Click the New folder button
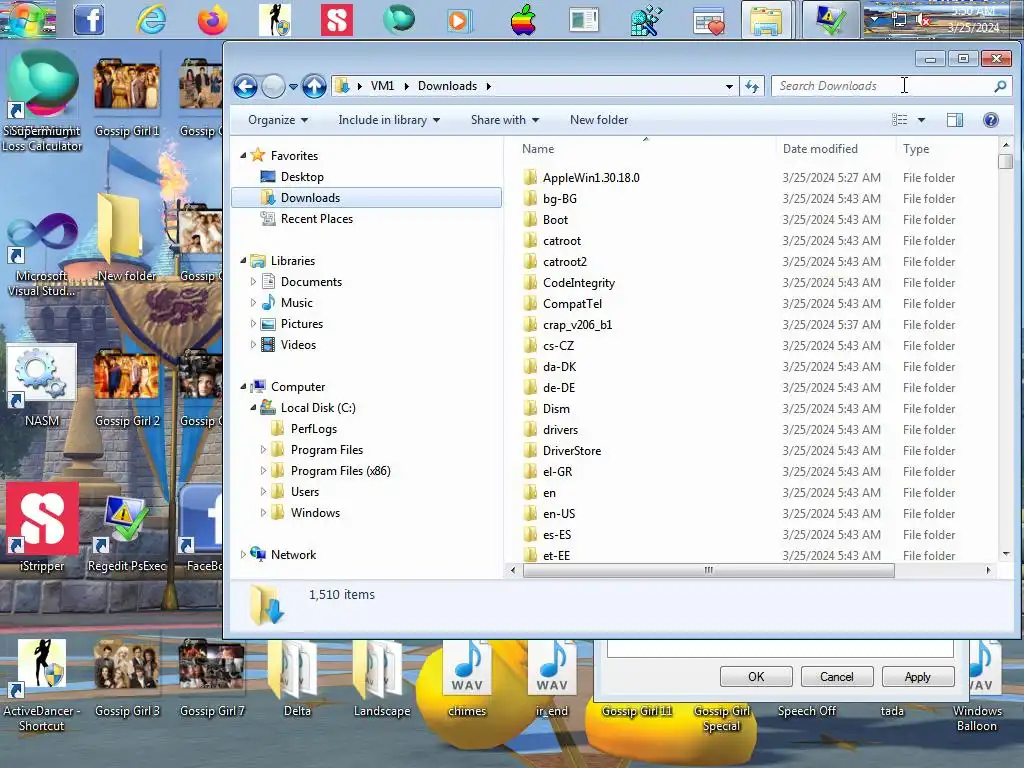This screenshot has height=768, width=1024. 599,120
